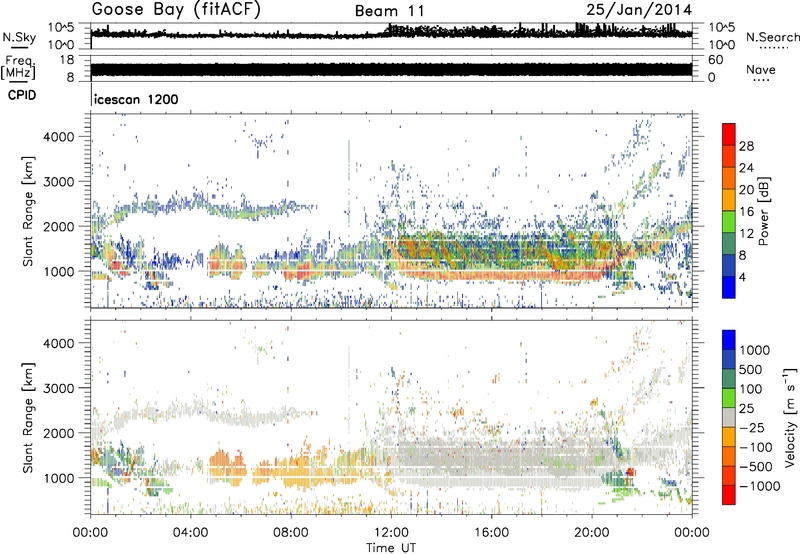Click the "Power [dB]" colorbar title
Viewport: 800px width, 554px height.
[x=763, y=211]
